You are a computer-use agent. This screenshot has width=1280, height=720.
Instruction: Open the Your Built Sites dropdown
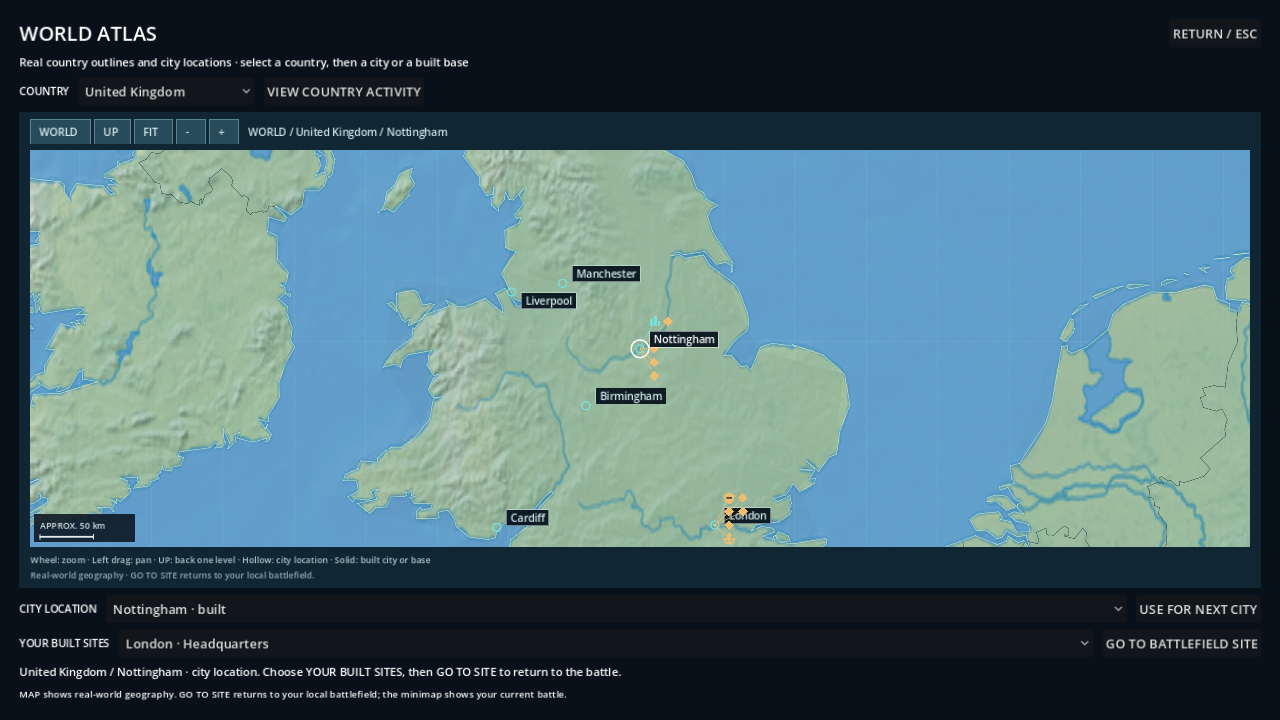click(x=606, y=643)
